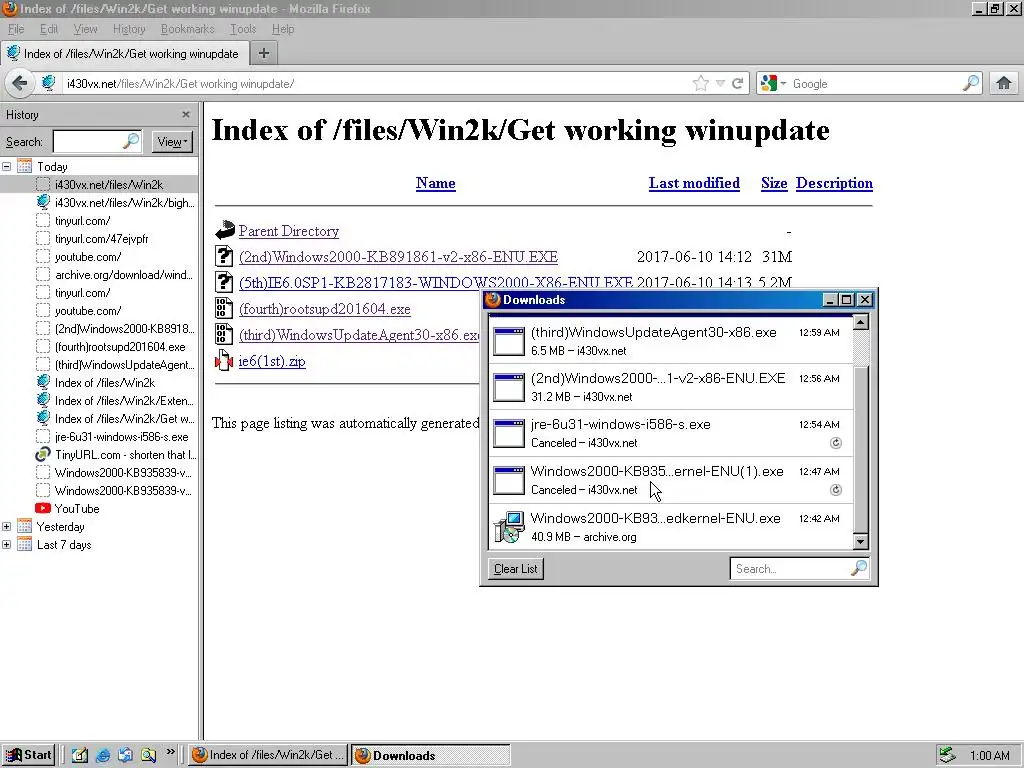1024x768 pixels.
Task: Open the File menu
Action: (16, 29)
